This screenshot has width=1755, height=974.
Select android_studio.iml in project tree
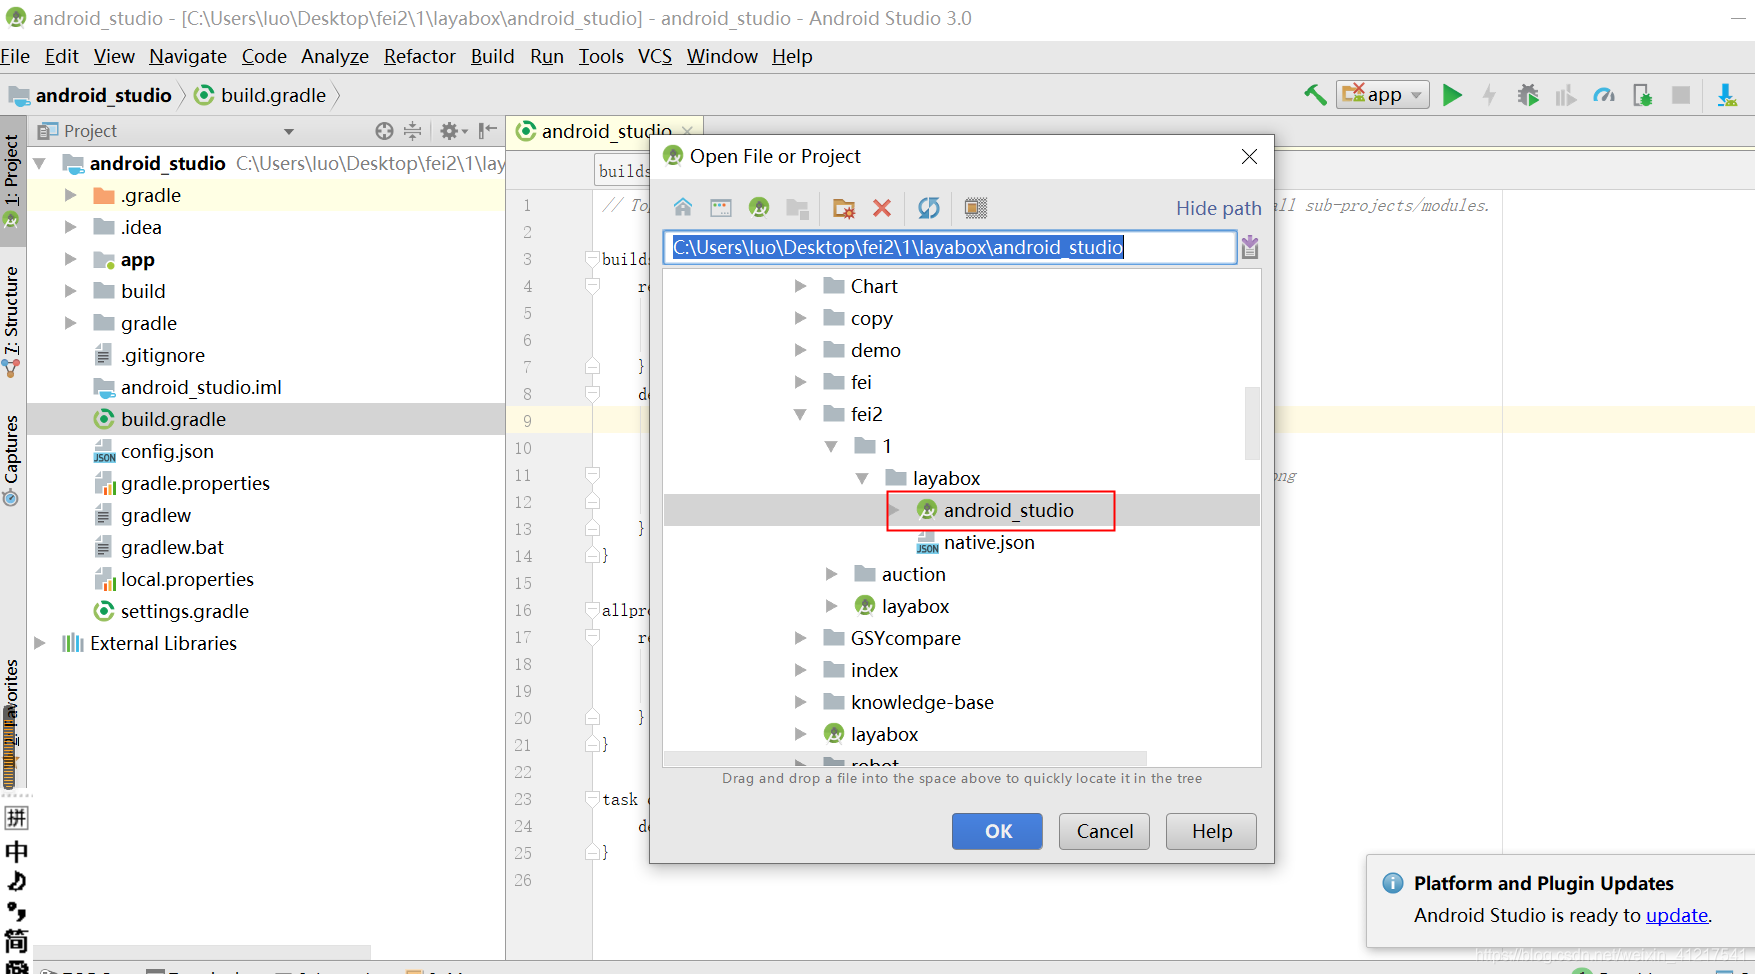click(188, 387)
